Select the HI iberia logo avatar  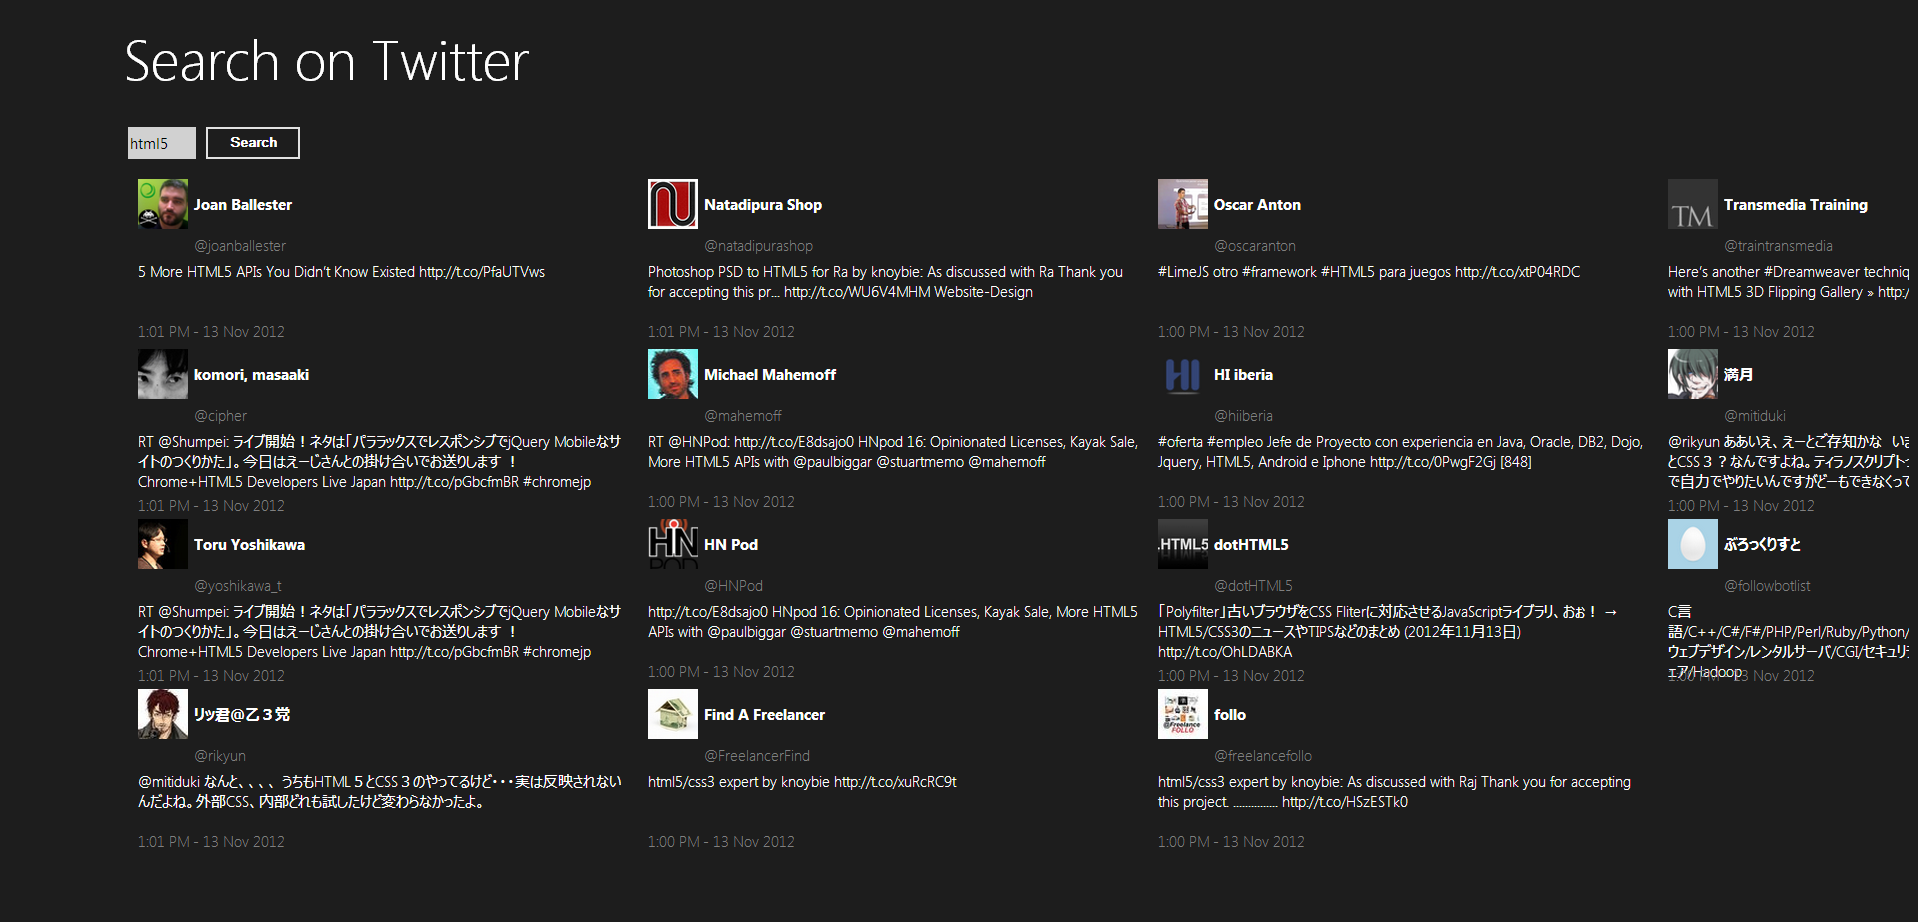(x=1182, y=374)
